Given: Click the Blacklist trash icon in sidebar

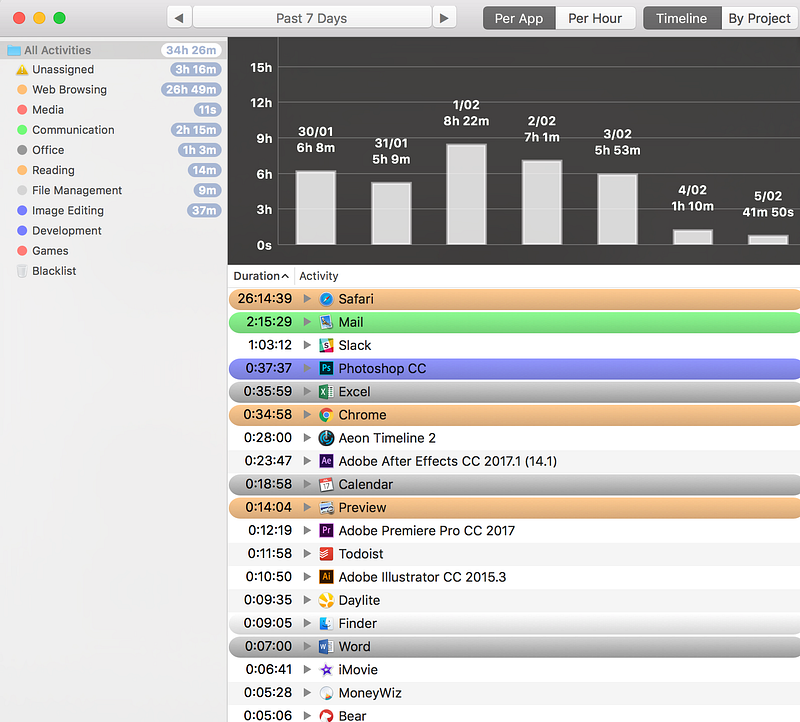Looking at the screenshot, I should (22, 271).
